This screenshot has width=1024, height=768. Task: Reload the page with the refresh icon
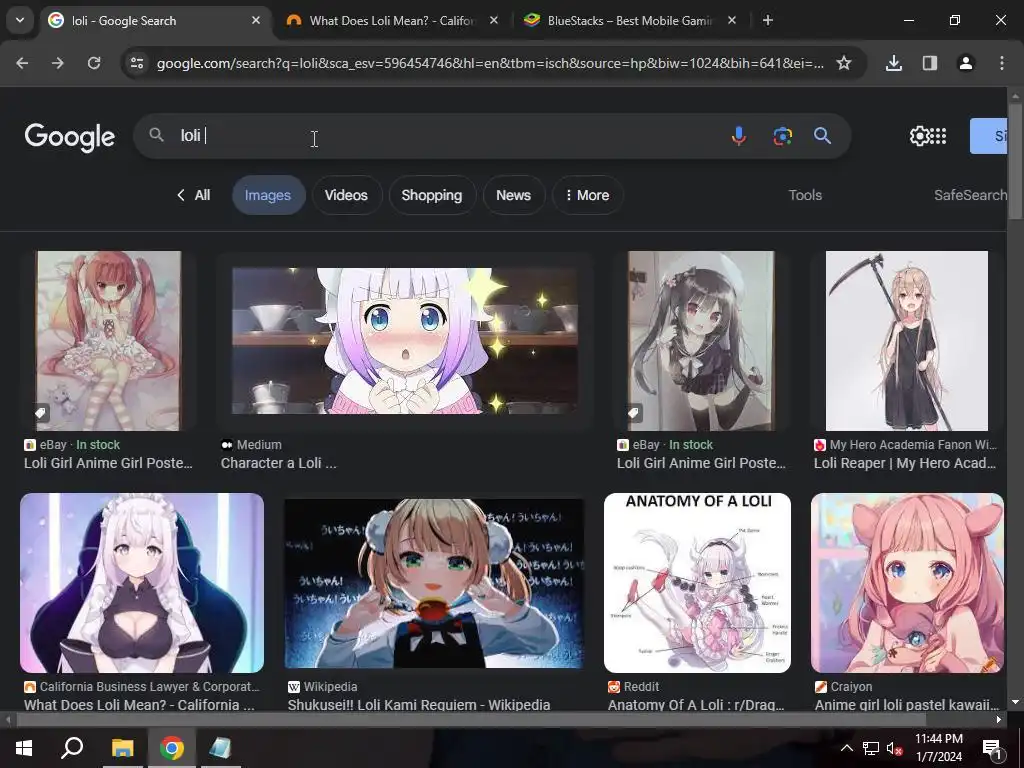point(94,63)
